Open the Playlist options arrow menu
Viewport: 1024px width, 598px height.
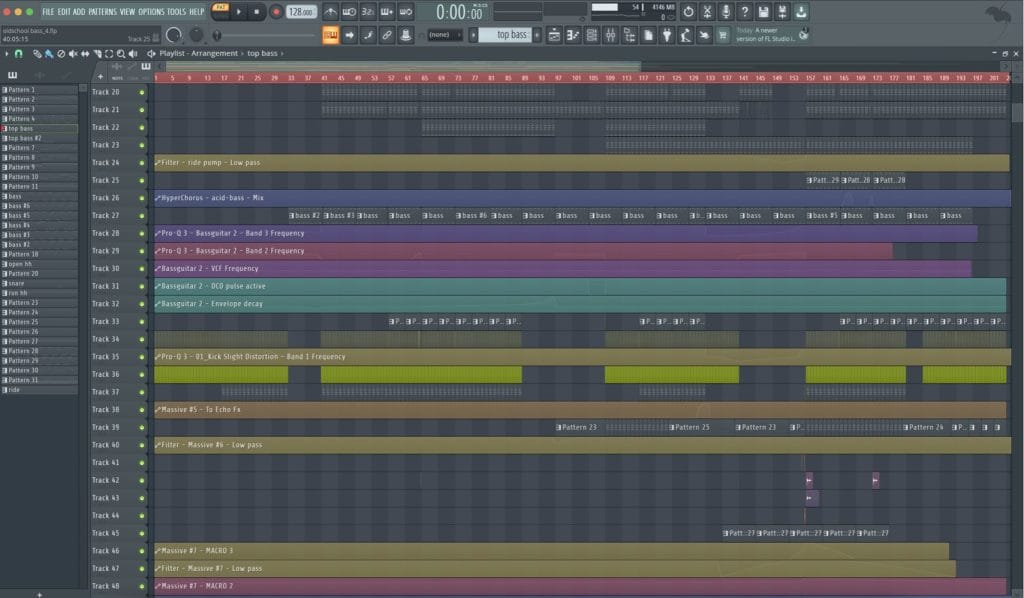pyautogui.click(x=7, y=54)
